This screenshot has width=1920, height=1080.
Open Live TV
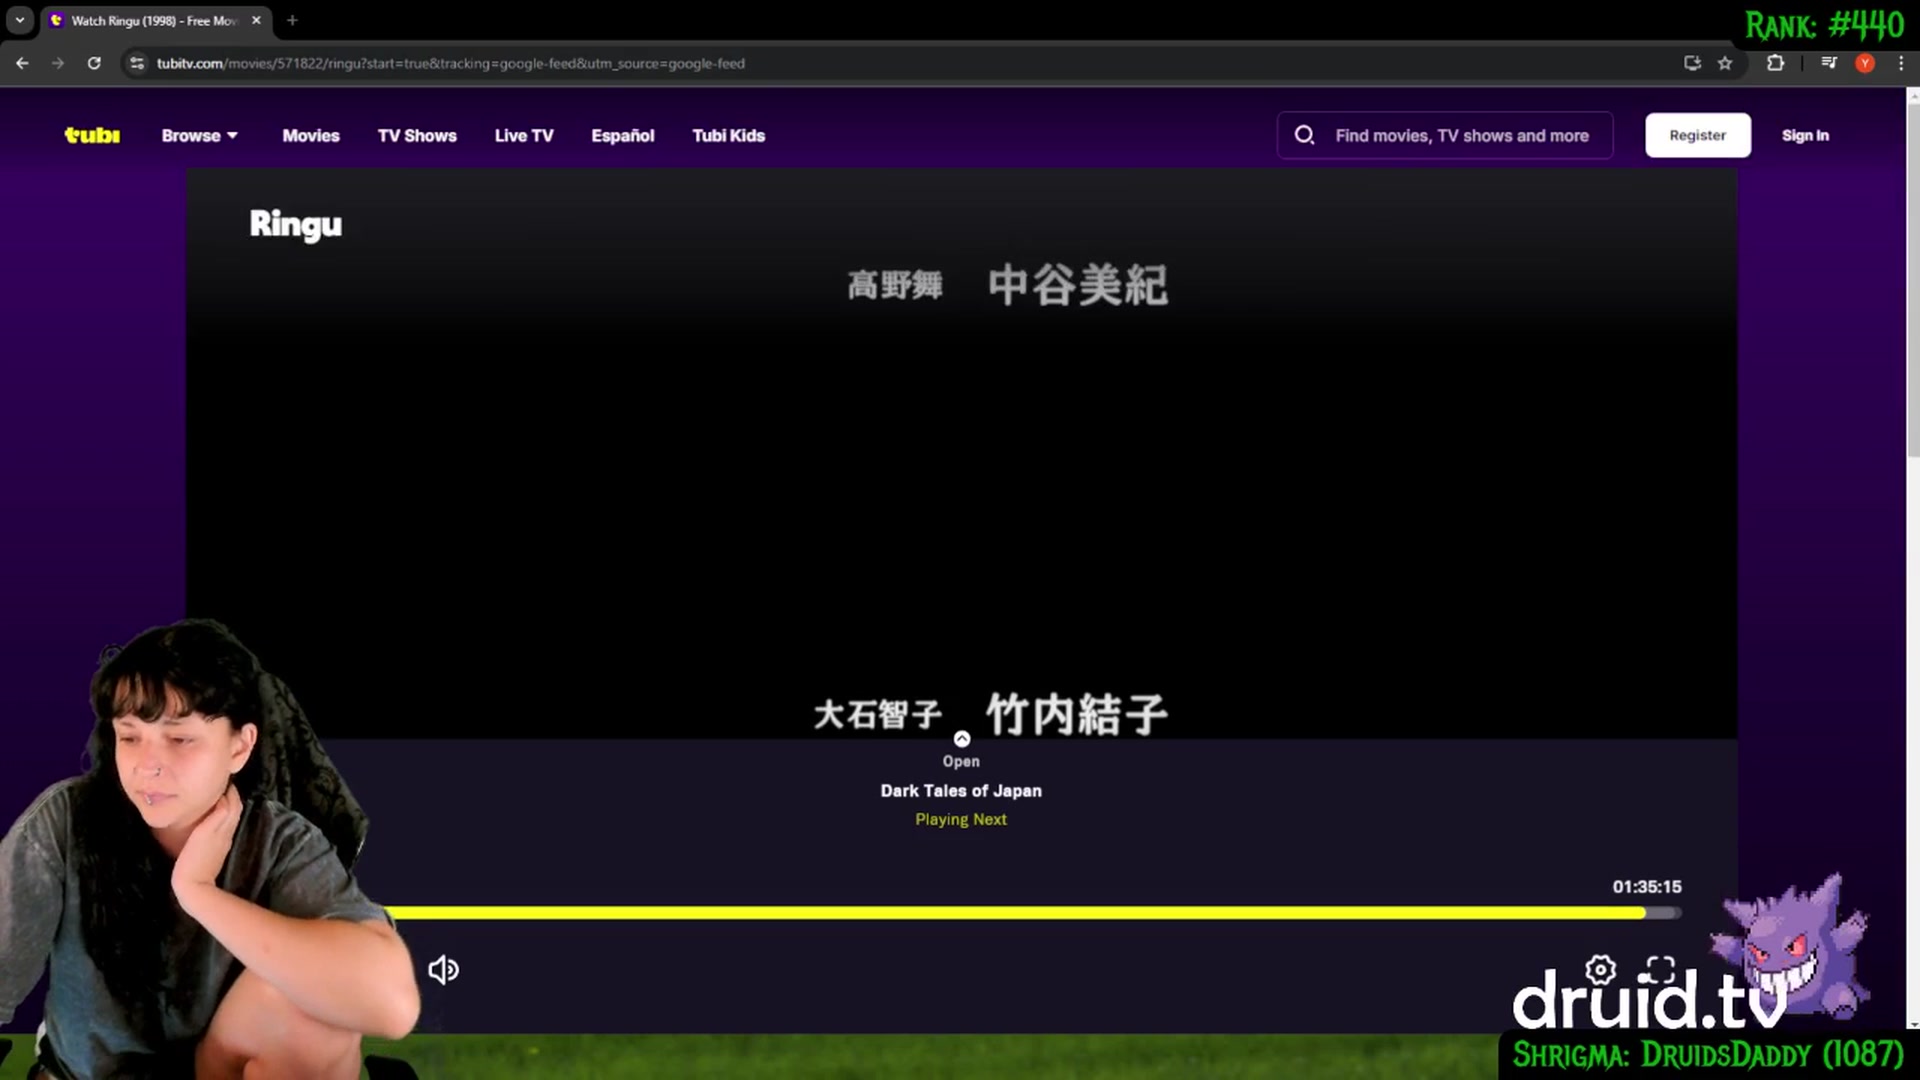(x=524, y=135)
